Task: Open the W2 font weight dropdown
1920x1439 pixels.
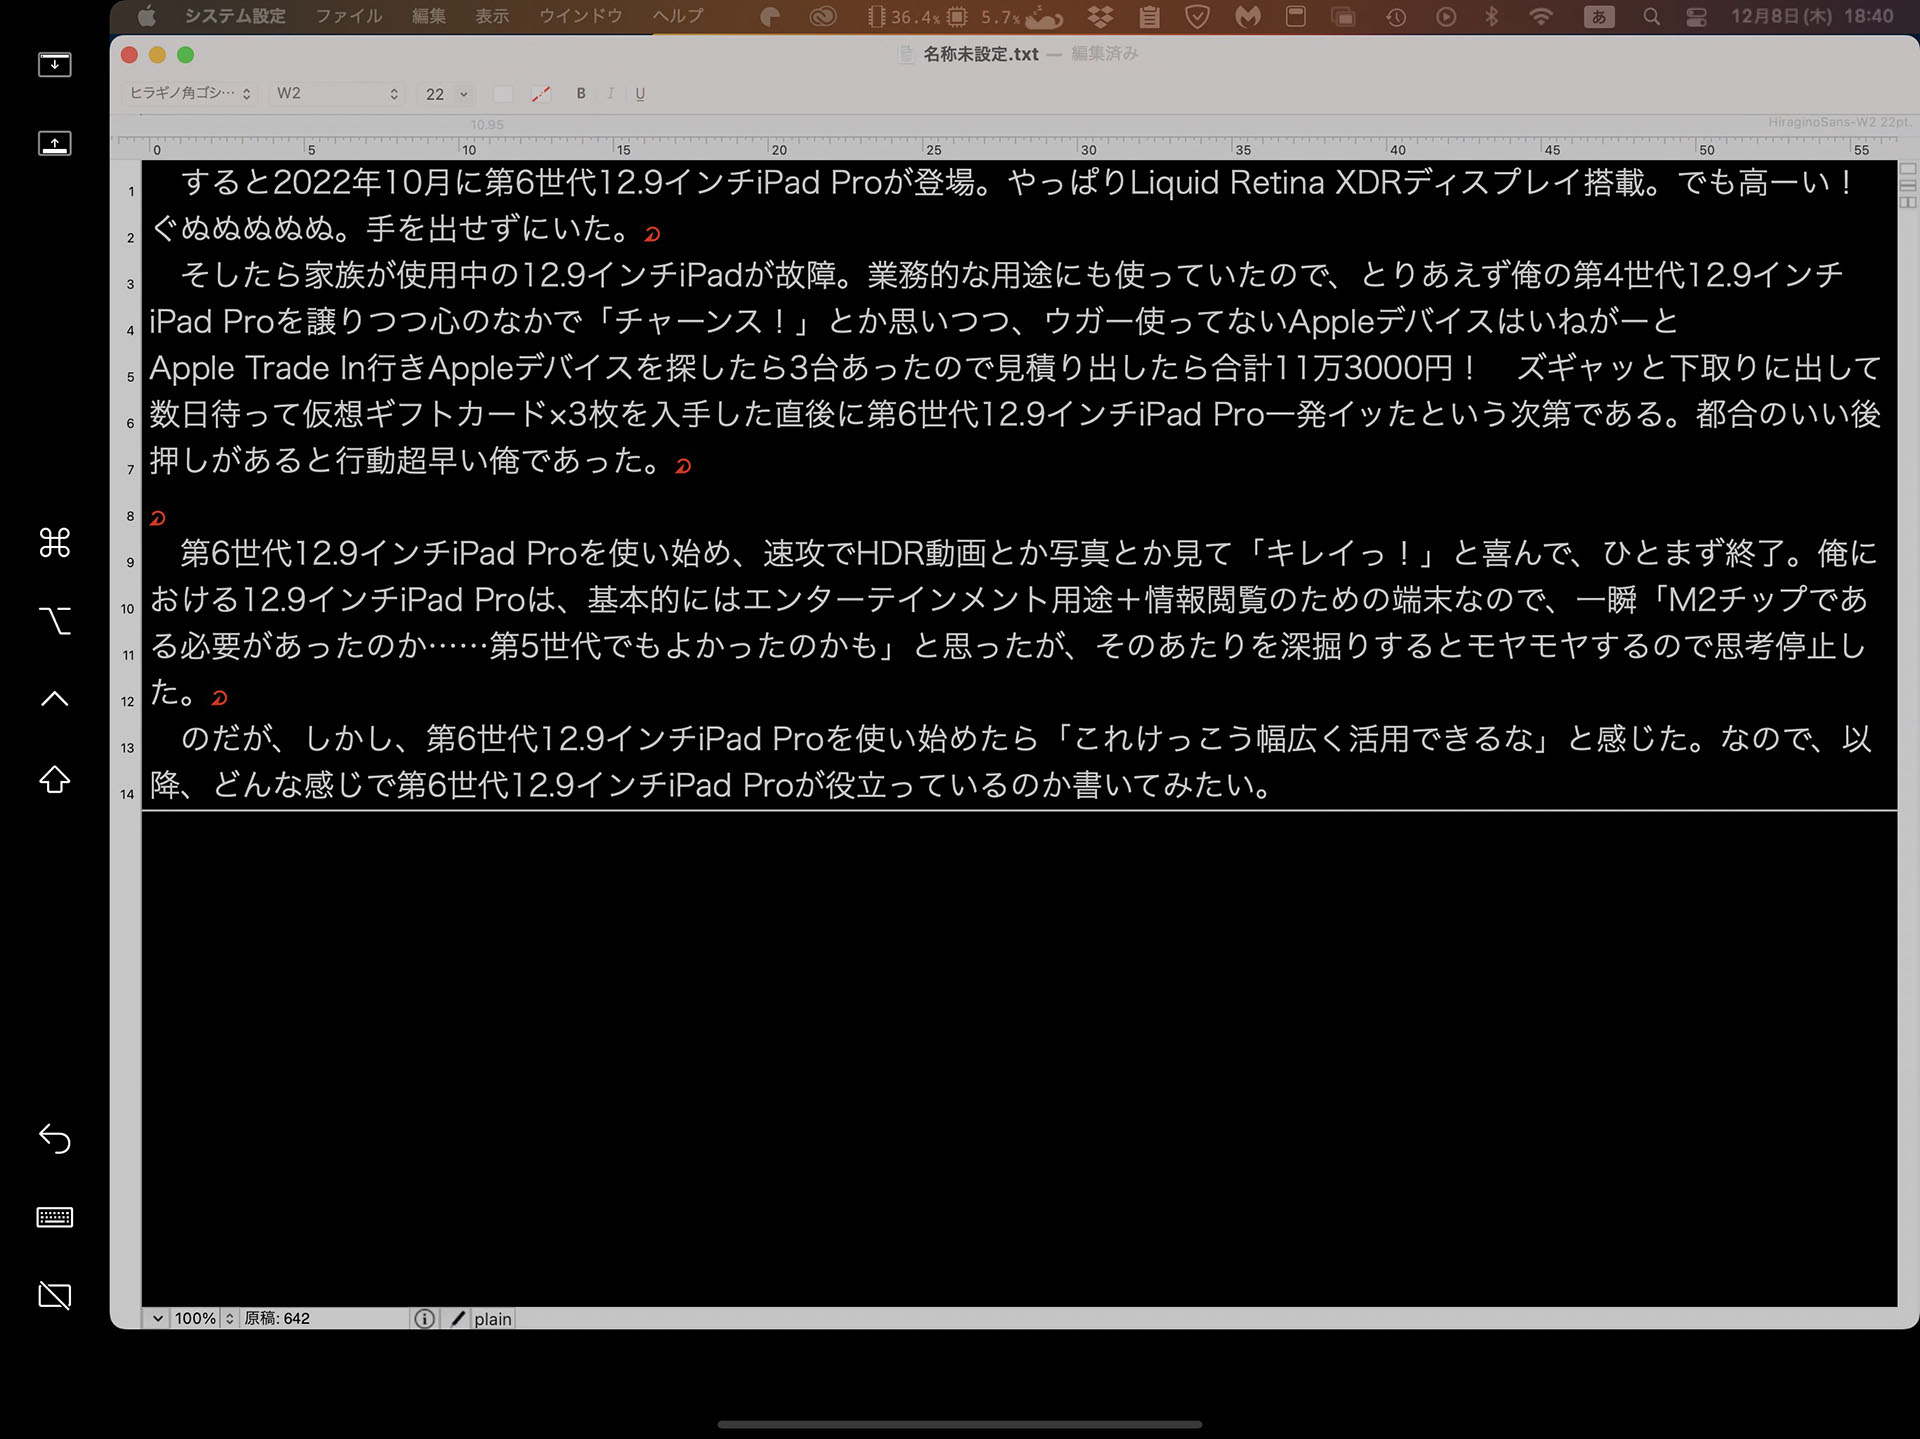Action: click(x=337, y=93)
